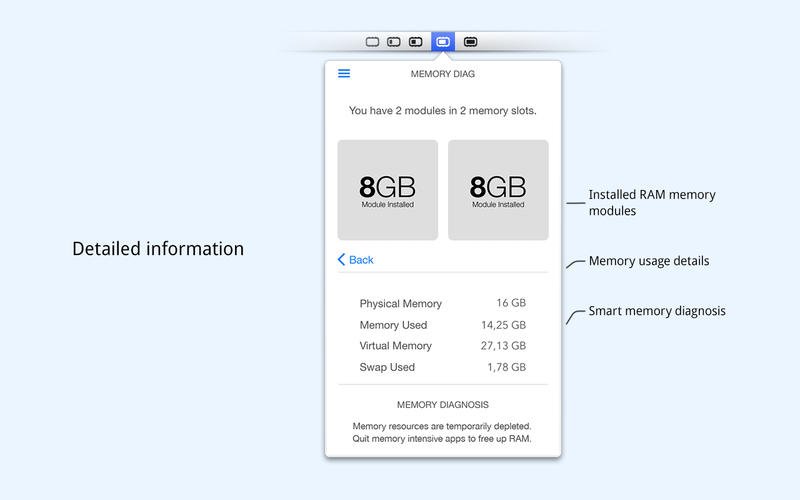Click the quarter-filled memory menu bar icon
Screen dimensions: 800x500
point(394,42)
